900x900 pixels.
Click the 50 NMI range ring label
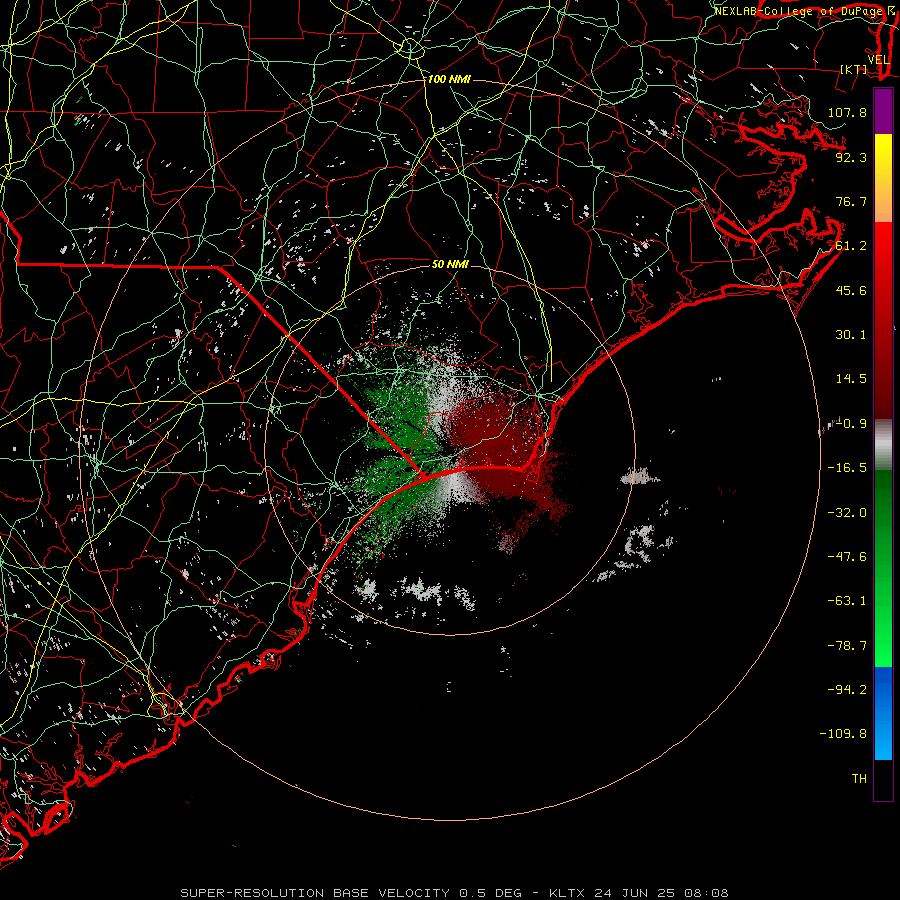coord(450,264)
